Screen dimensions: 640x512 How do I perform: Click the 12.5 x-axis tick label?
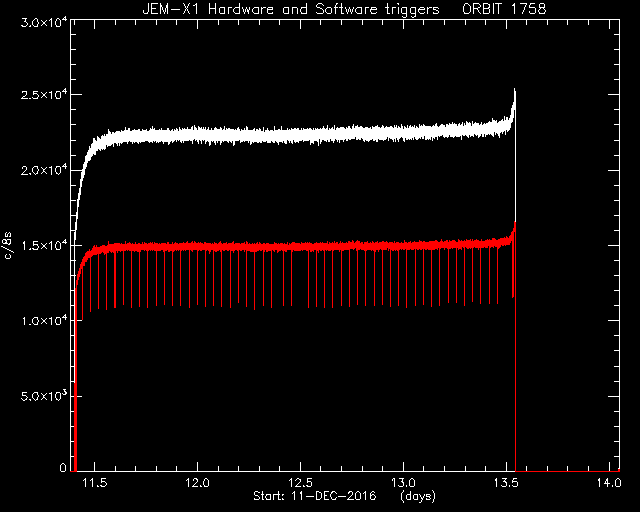pos(300,483)
